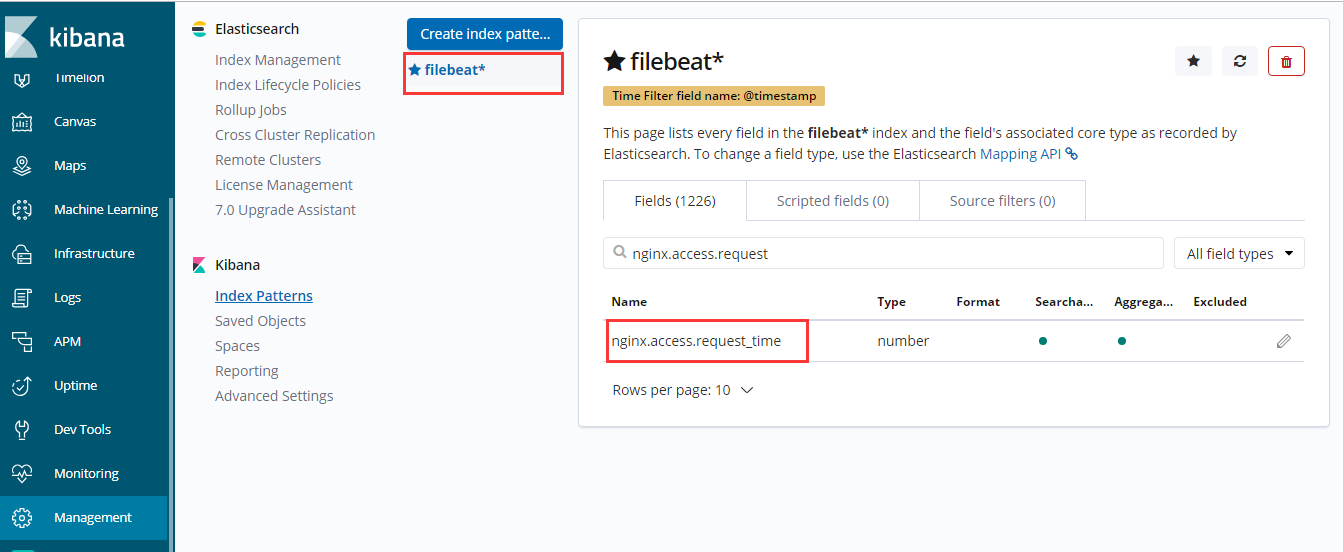The image size is (1343, 552).
Task: Switch to the Scripted fields tab
Action: [x=833, y=201]
